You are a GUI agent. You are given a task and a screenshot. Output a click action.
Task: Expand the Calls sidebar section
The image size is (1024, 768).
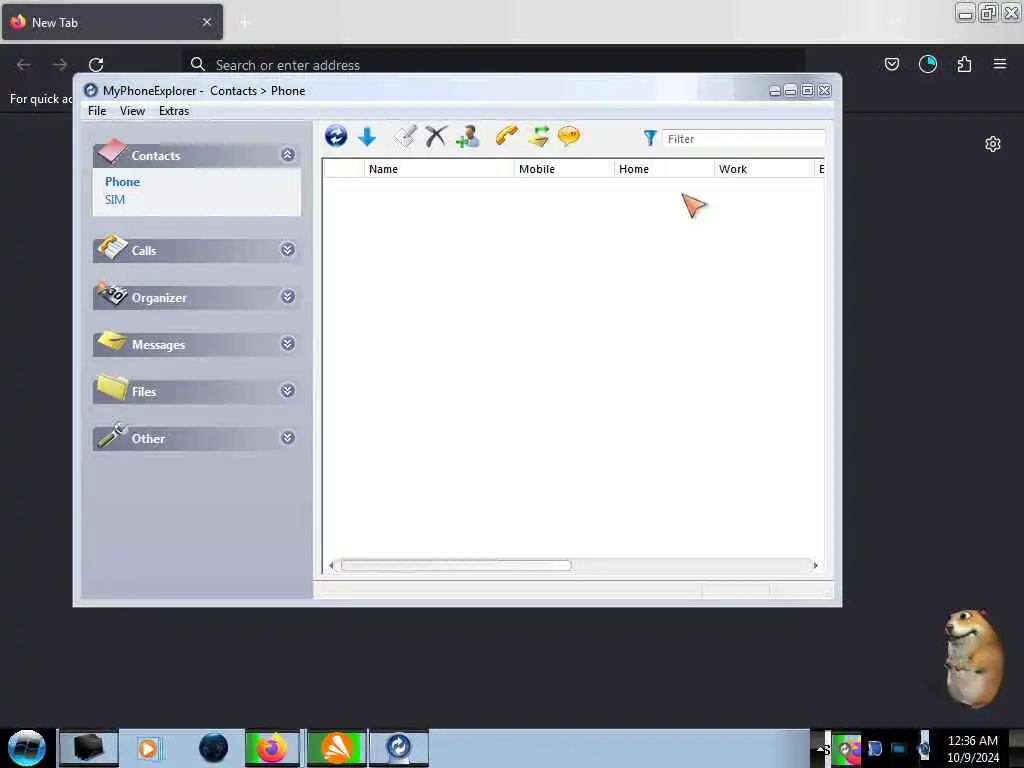pos(287,249)
